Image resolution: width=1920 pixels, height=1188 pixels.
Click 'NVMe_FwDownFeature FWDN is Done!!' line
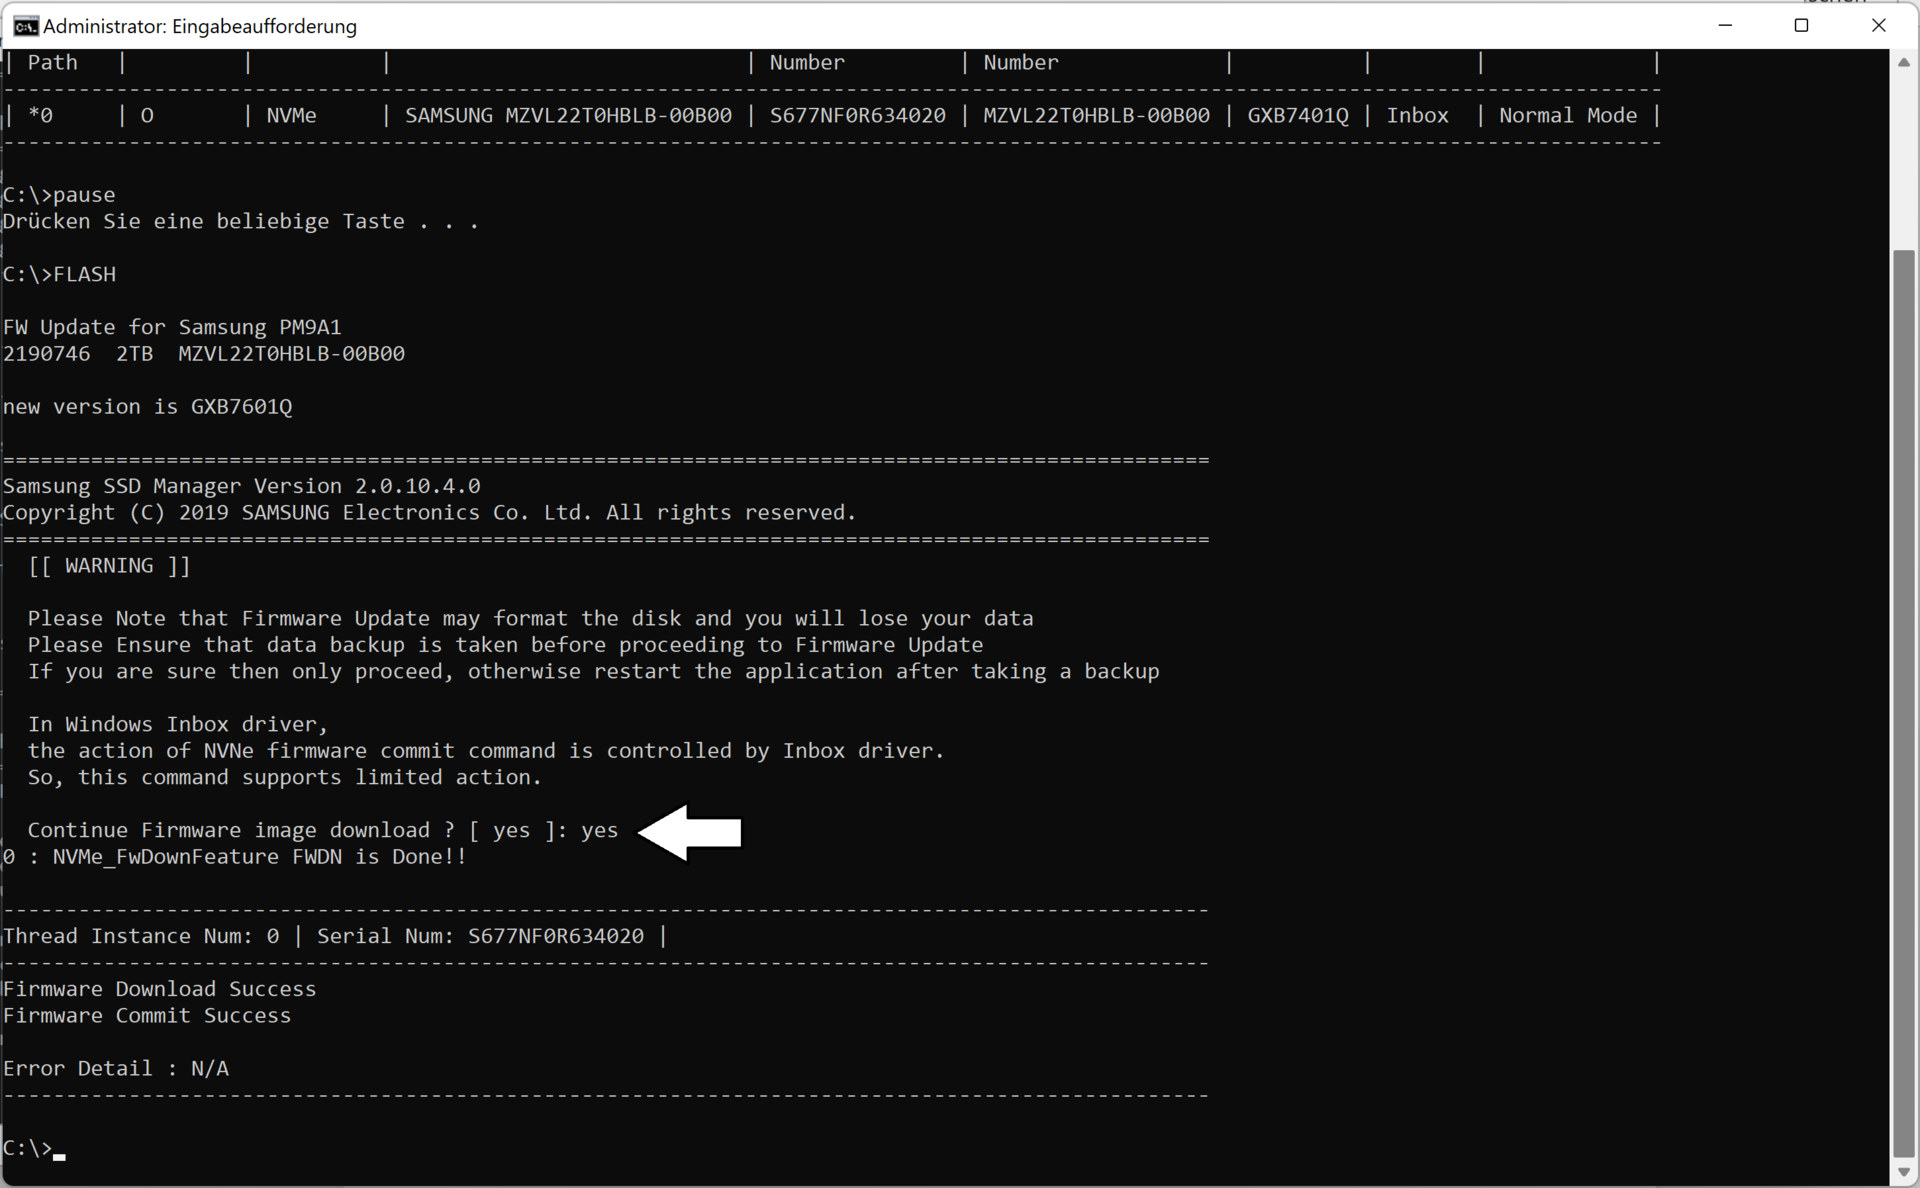click(235, 857)
